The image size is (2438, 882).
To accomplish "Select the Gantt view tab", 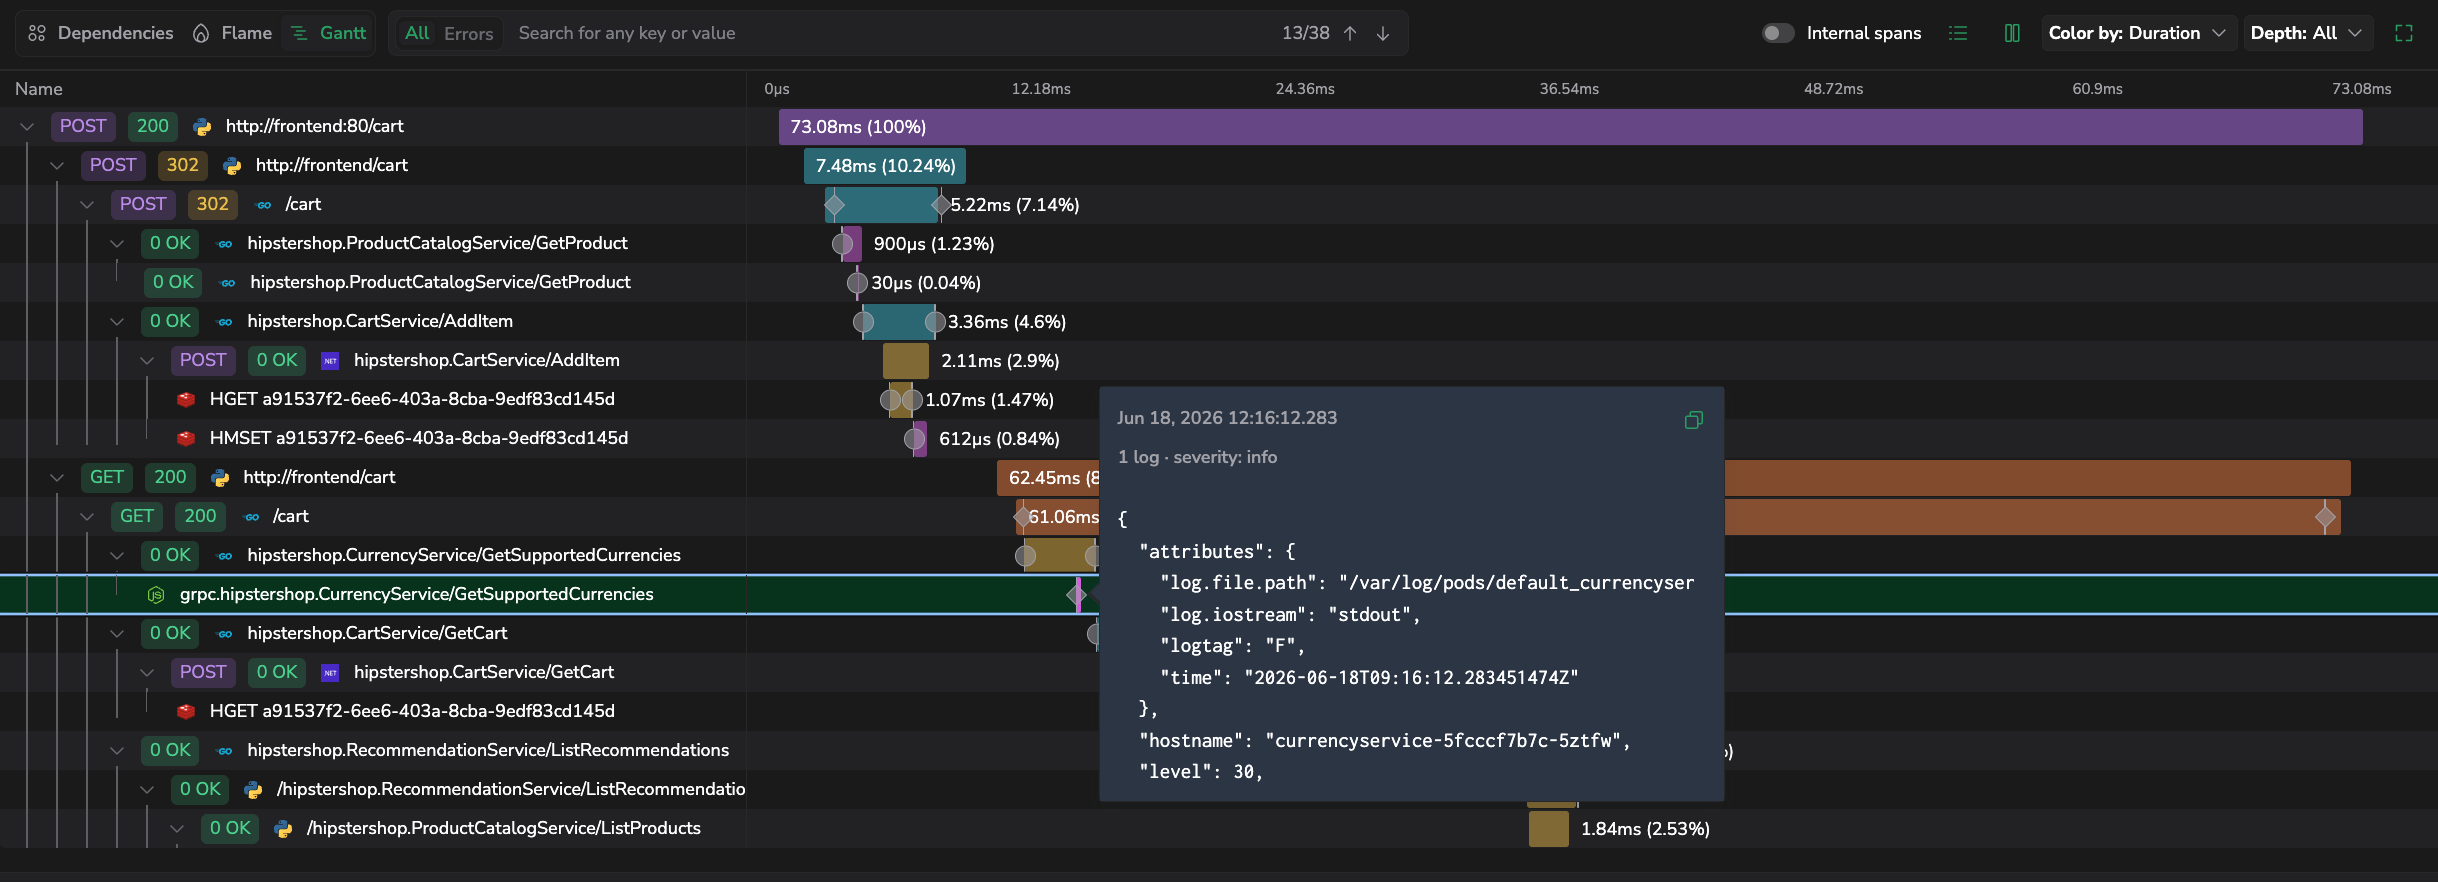I will pos(328,33).
